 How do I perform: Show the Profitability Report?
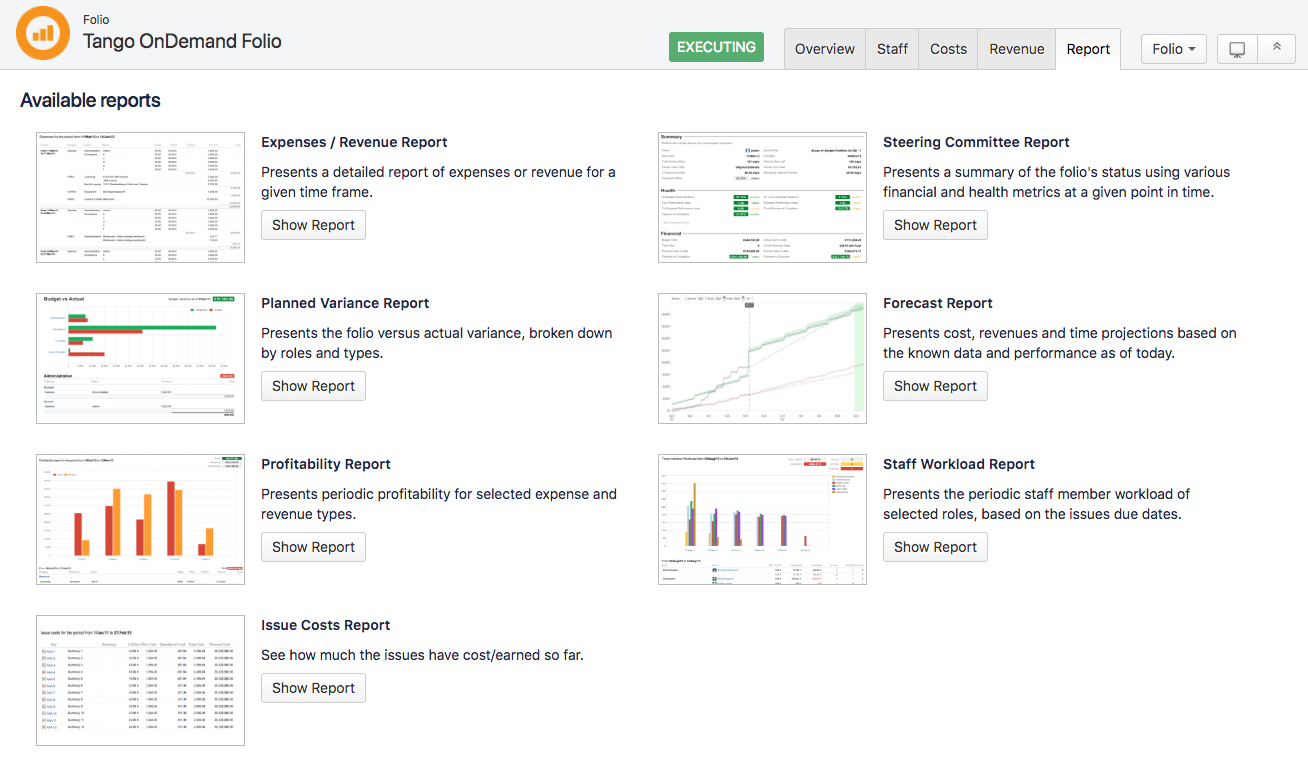pos(313,547)
